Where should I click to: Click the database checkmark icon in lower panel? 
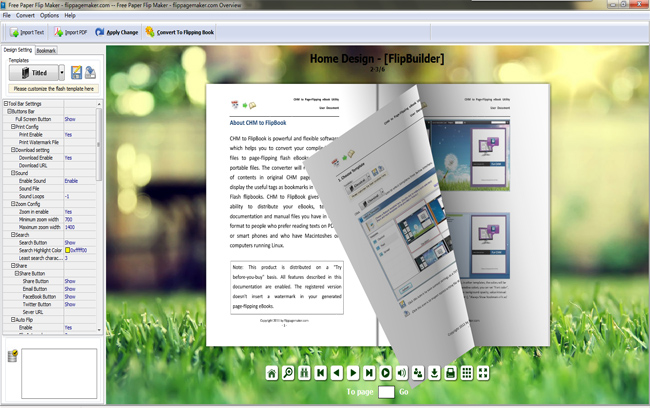[13, 356]
